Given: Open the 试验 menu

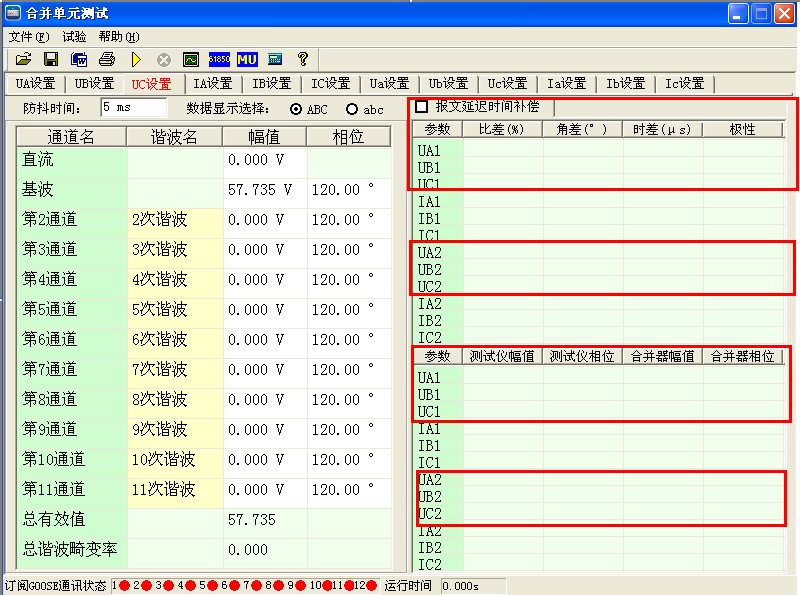Looking at the screenshot, I should (x=74, y=36).
